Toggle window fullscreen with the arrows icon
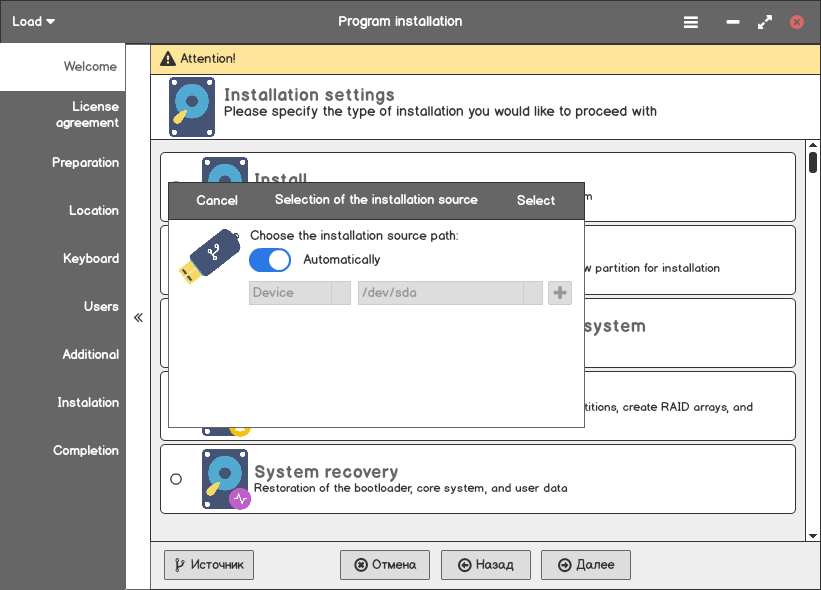 click(765, 21)
